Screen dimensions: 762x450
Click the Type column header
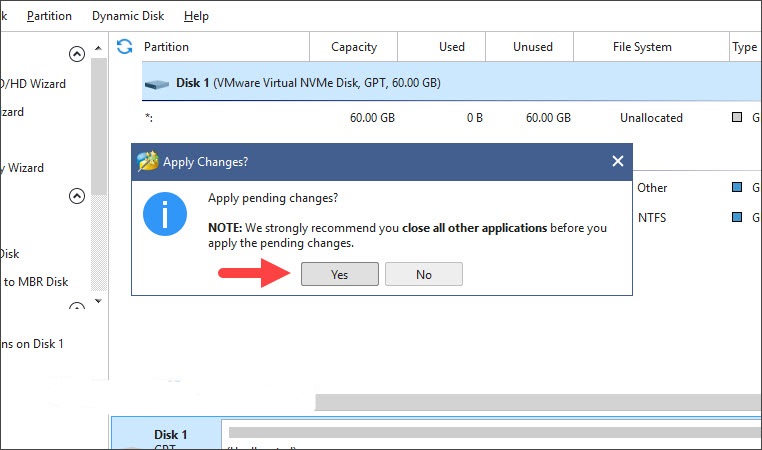point(745,47)
